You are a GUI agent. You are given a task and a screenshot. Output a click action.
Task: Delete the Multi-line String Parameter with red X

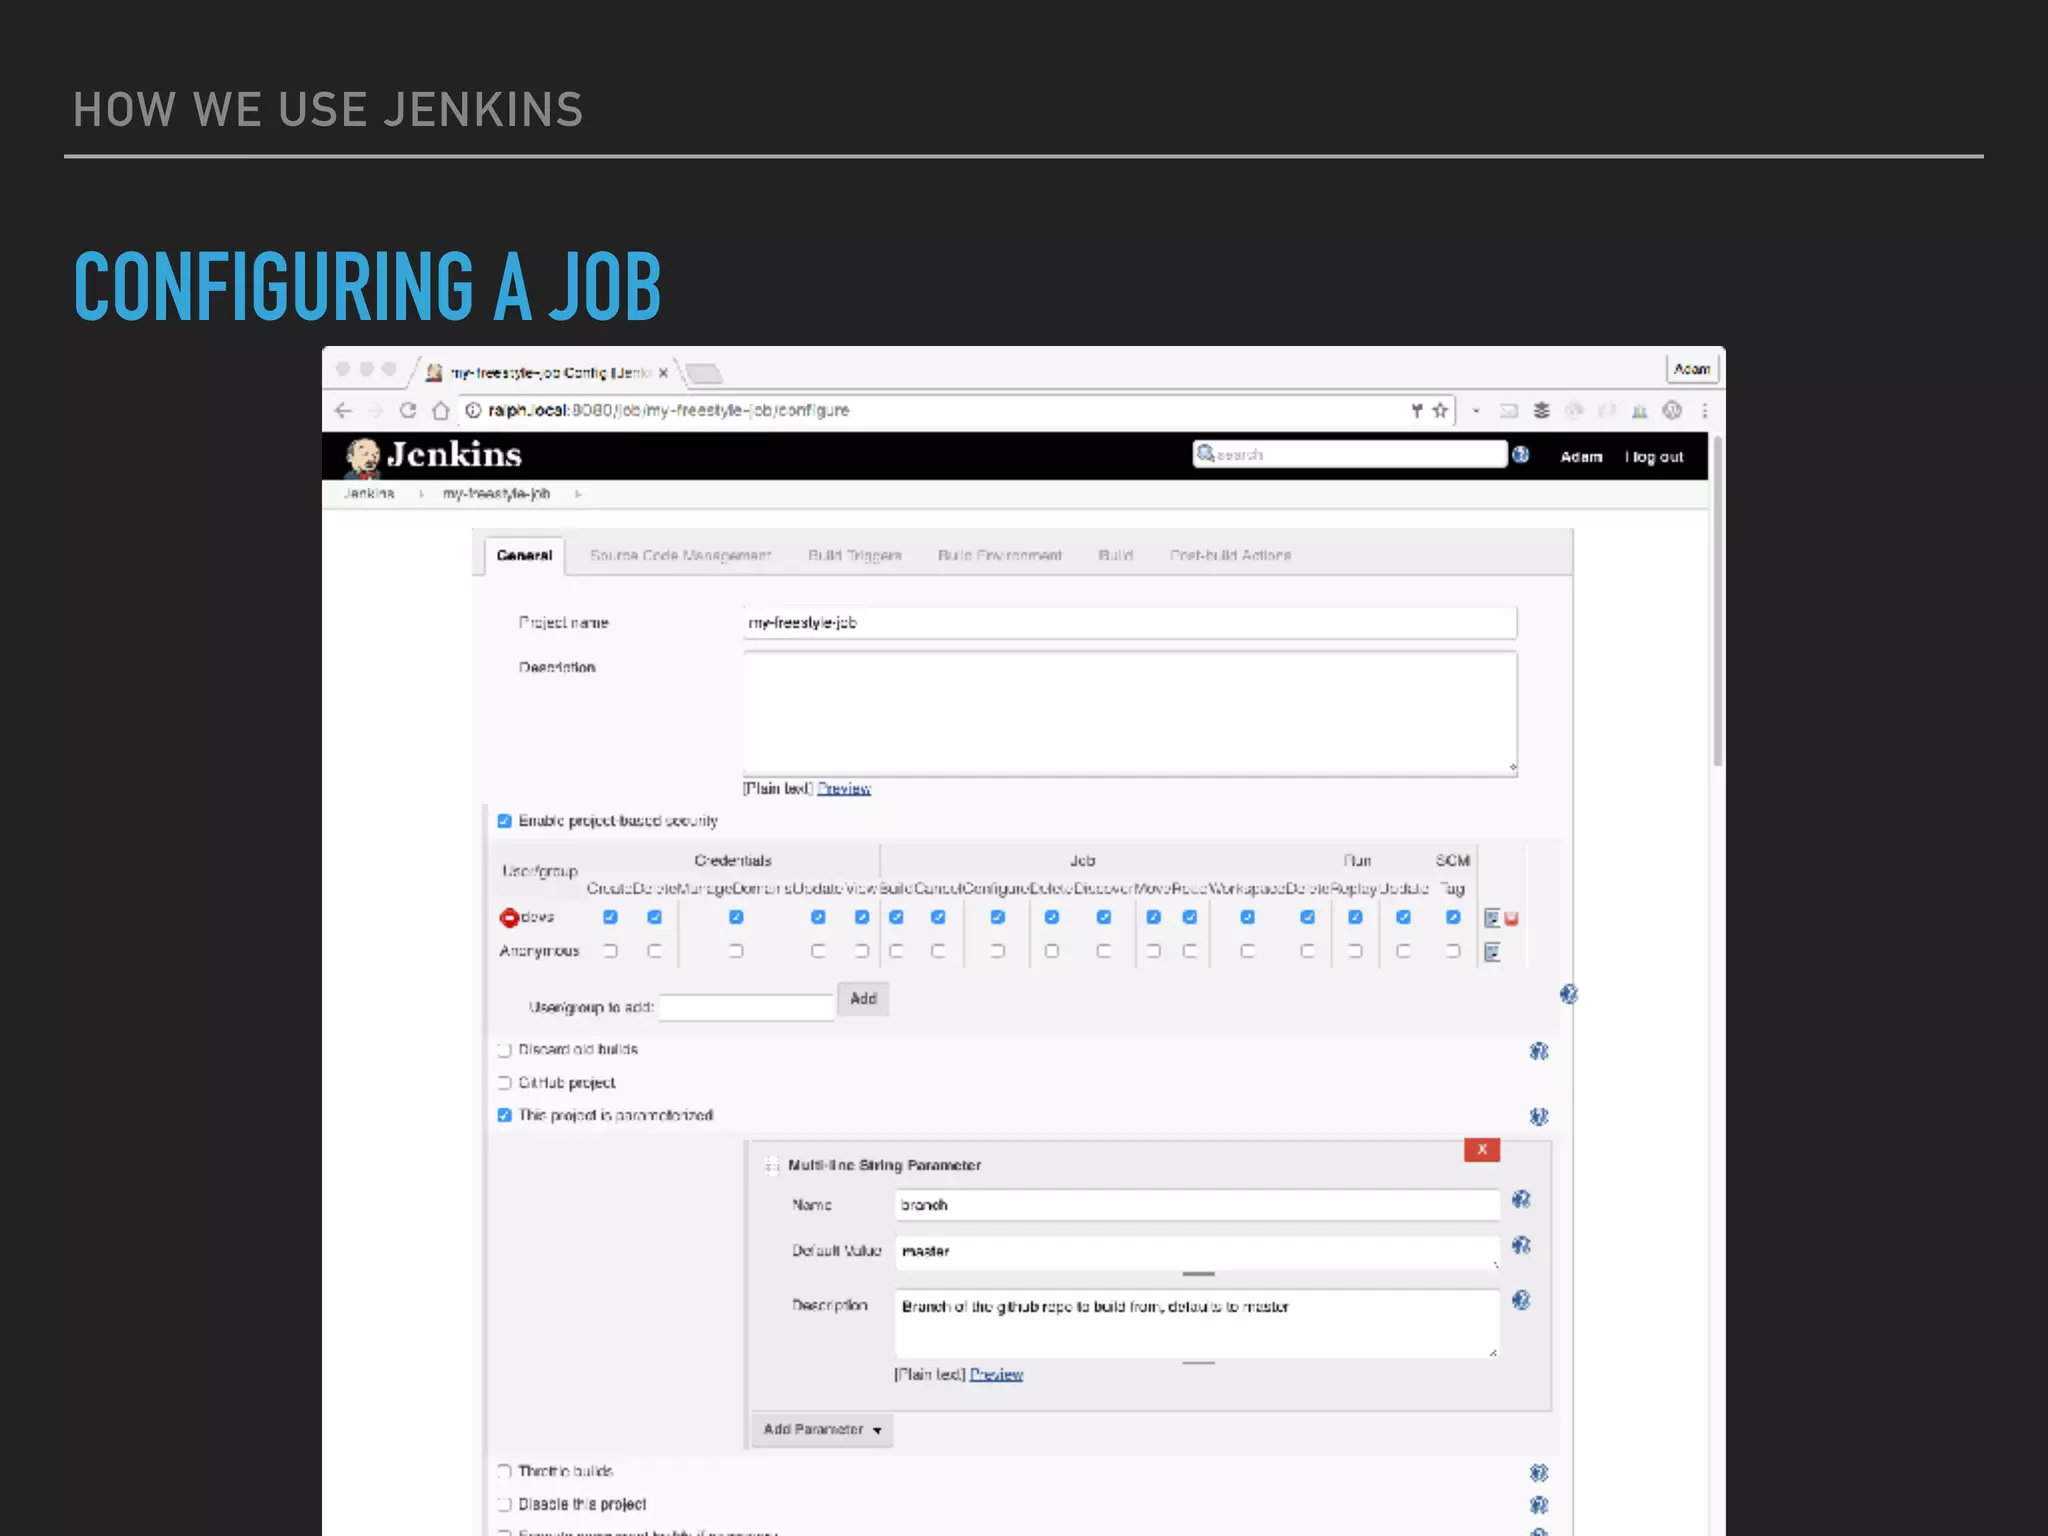pos(1482,1150)
